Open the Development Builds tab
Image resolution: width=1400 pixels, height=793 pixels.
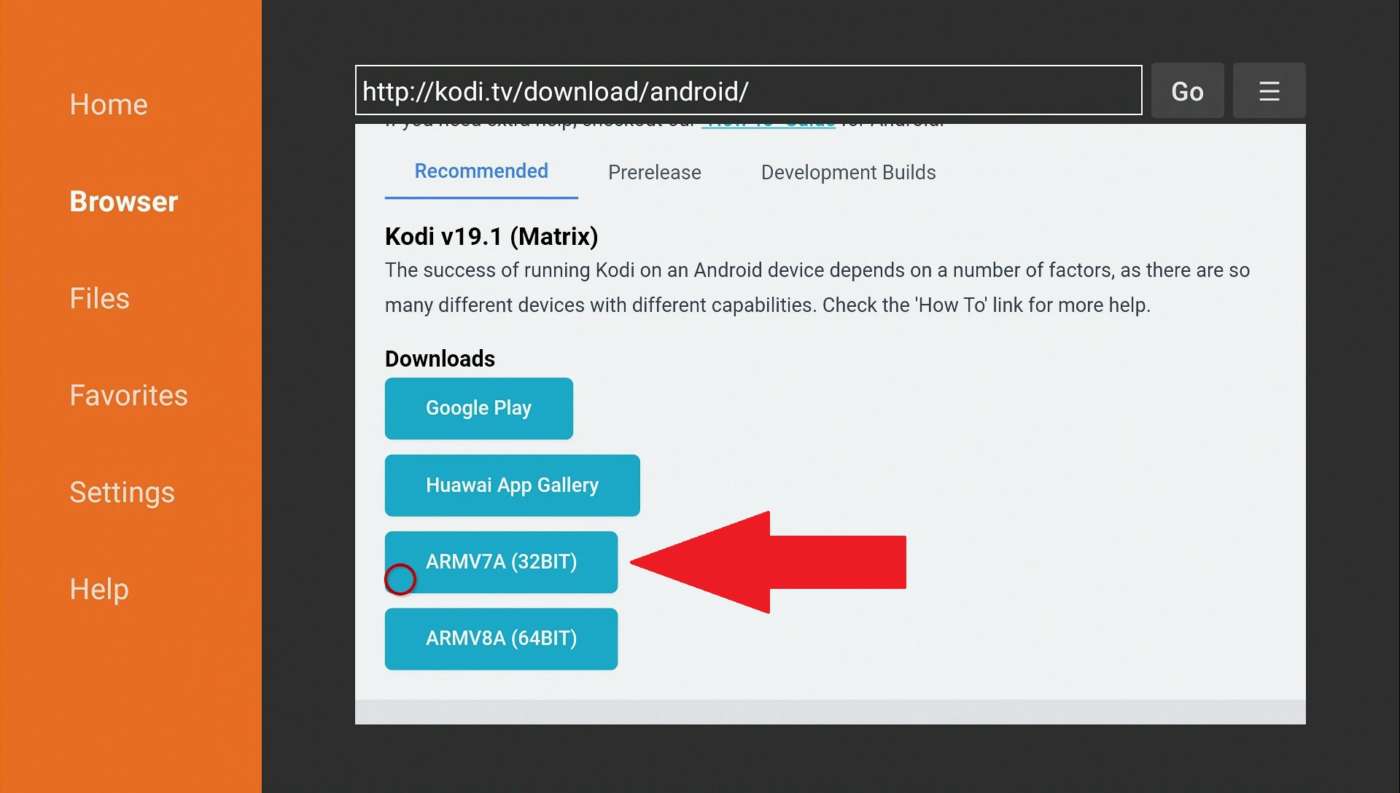[848, 172]
